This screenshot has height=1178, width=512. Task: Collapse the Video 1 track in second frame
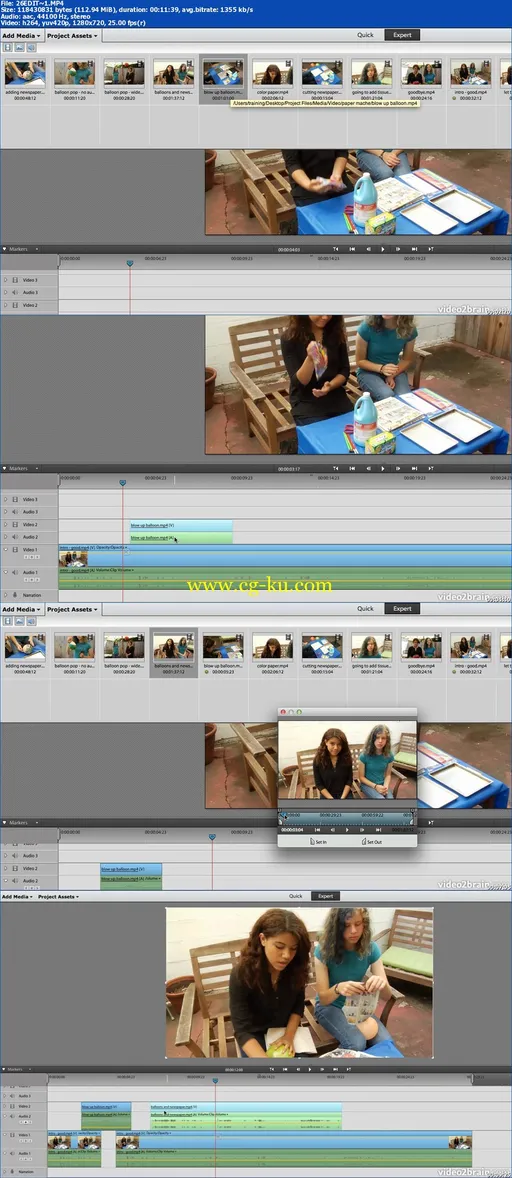(x=5, y=549)
